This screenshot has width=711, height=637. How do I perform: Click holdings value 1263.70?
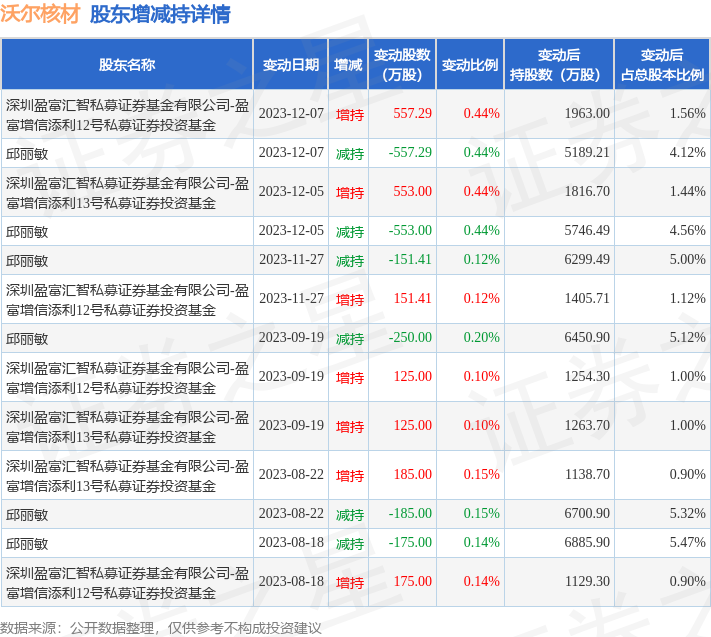[587, 425]
